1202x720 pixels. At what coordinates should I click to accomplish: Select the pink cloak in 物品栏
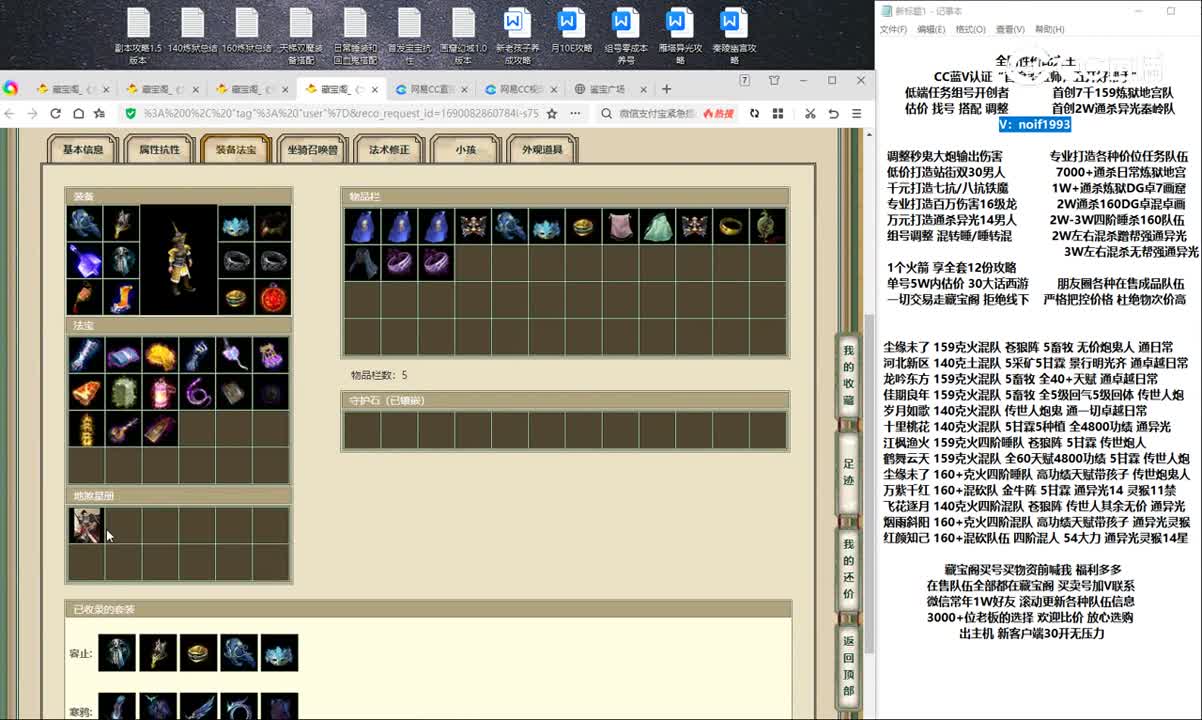[620, 226]
